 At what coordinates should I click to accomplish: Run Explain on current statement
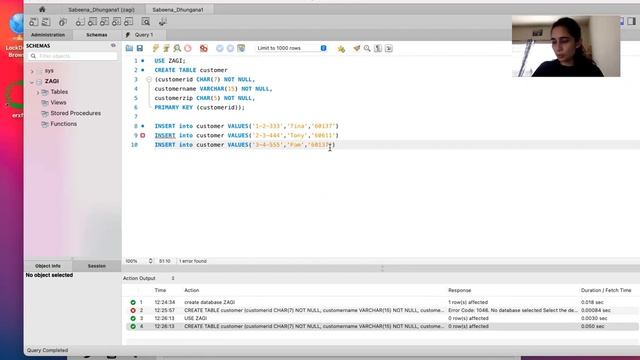click(x=177, y=48)
